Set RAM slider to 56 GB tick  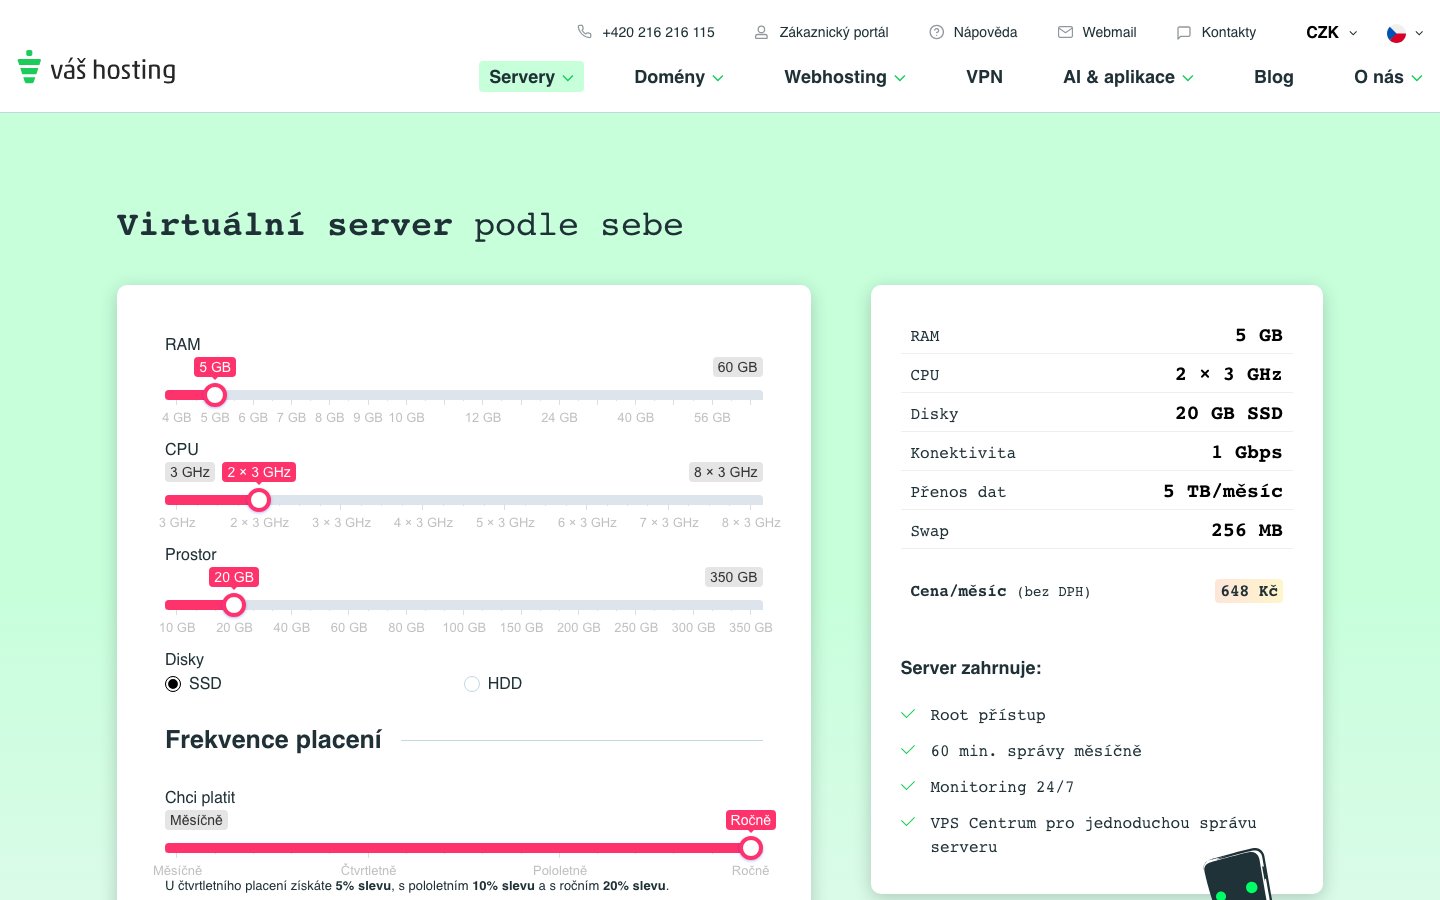[712, 417]
